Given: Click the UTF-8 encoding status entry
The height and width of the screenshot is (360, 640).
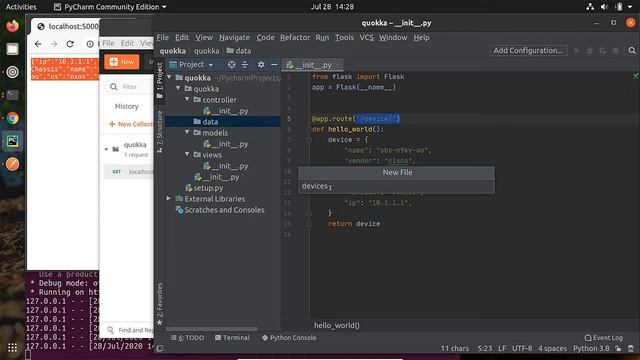Looking at the screenshot, I should [x=522, y=348].
